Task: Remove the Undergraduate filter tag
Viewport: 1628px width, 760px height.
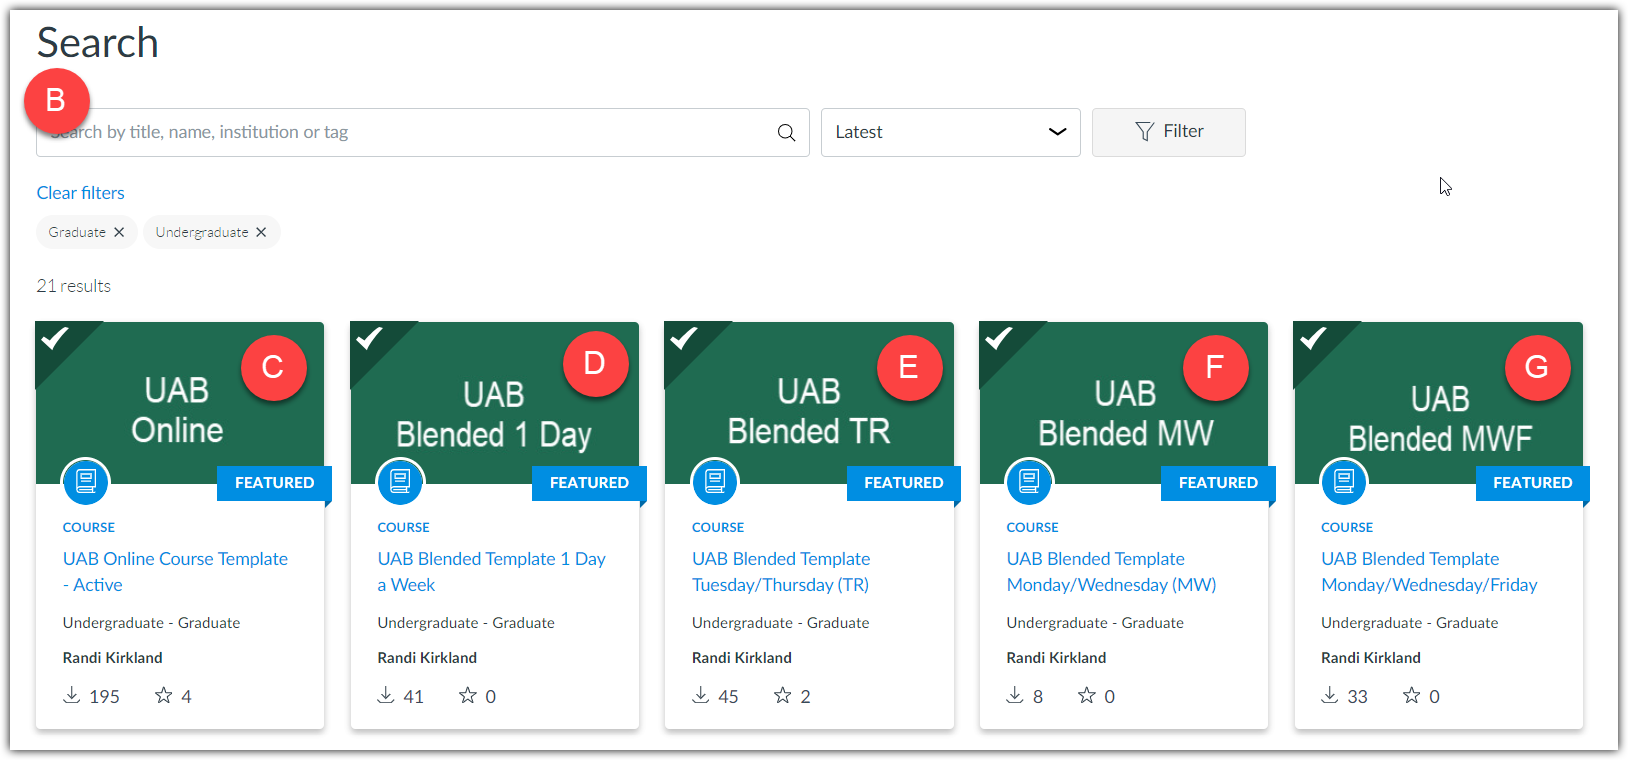Action: coord(261,232)
